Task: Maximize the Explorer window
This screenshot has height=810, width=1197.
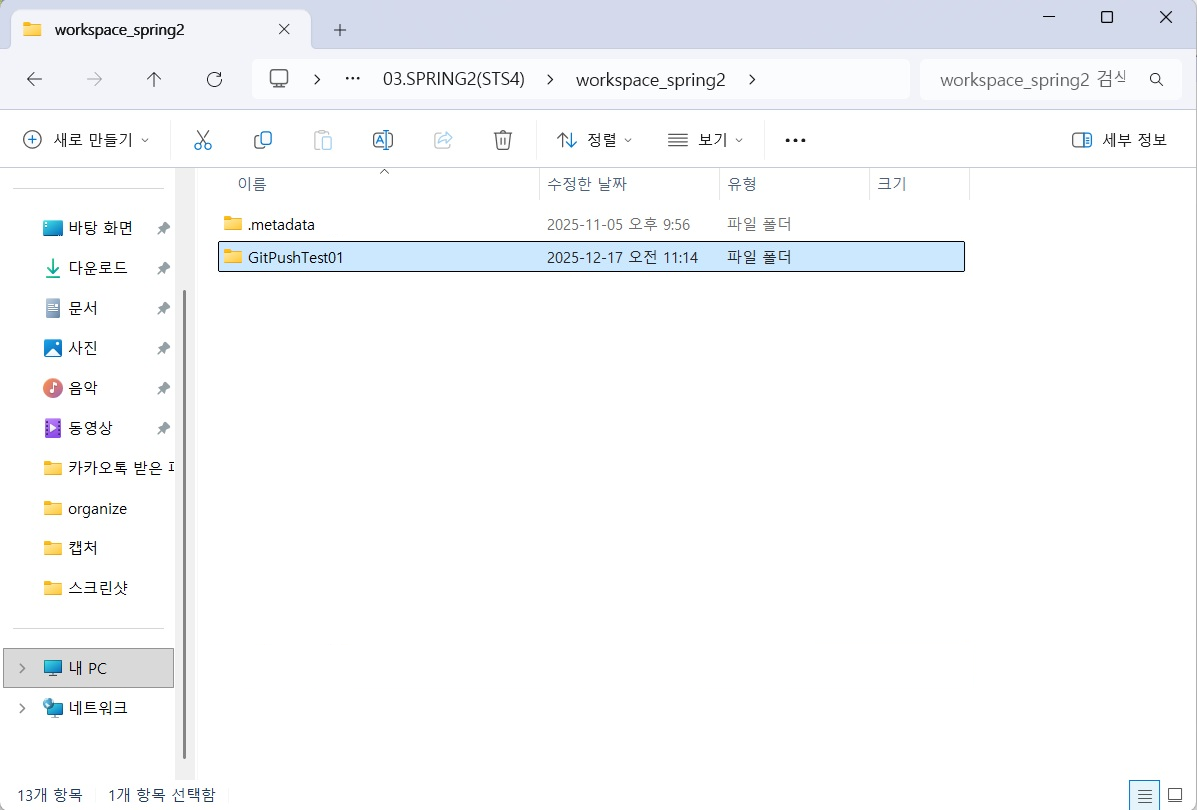Action: point(1106,18)
